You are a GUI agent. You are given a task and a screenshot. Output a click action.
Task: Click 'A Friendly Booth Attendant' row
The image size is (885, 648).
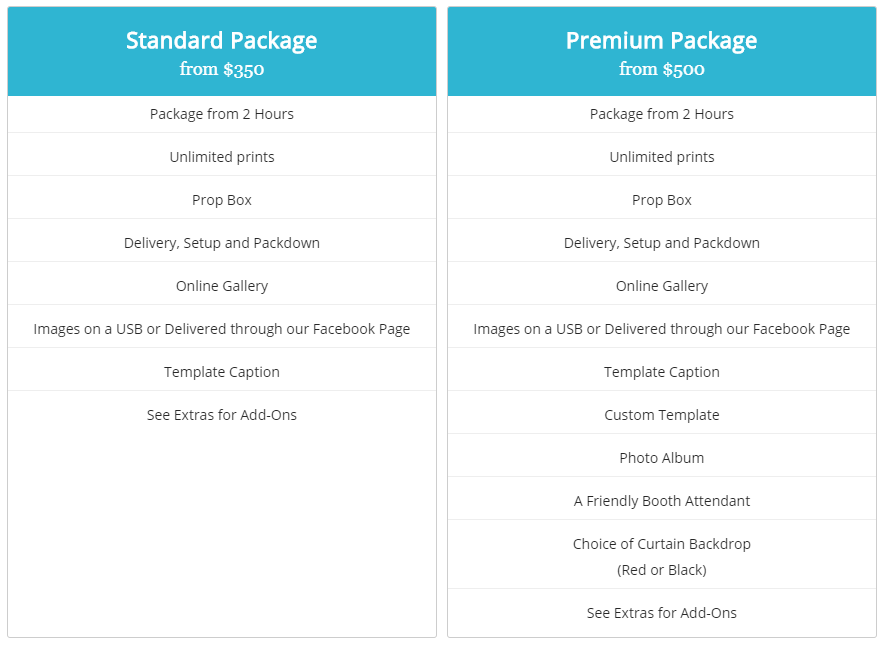(661, 501)
